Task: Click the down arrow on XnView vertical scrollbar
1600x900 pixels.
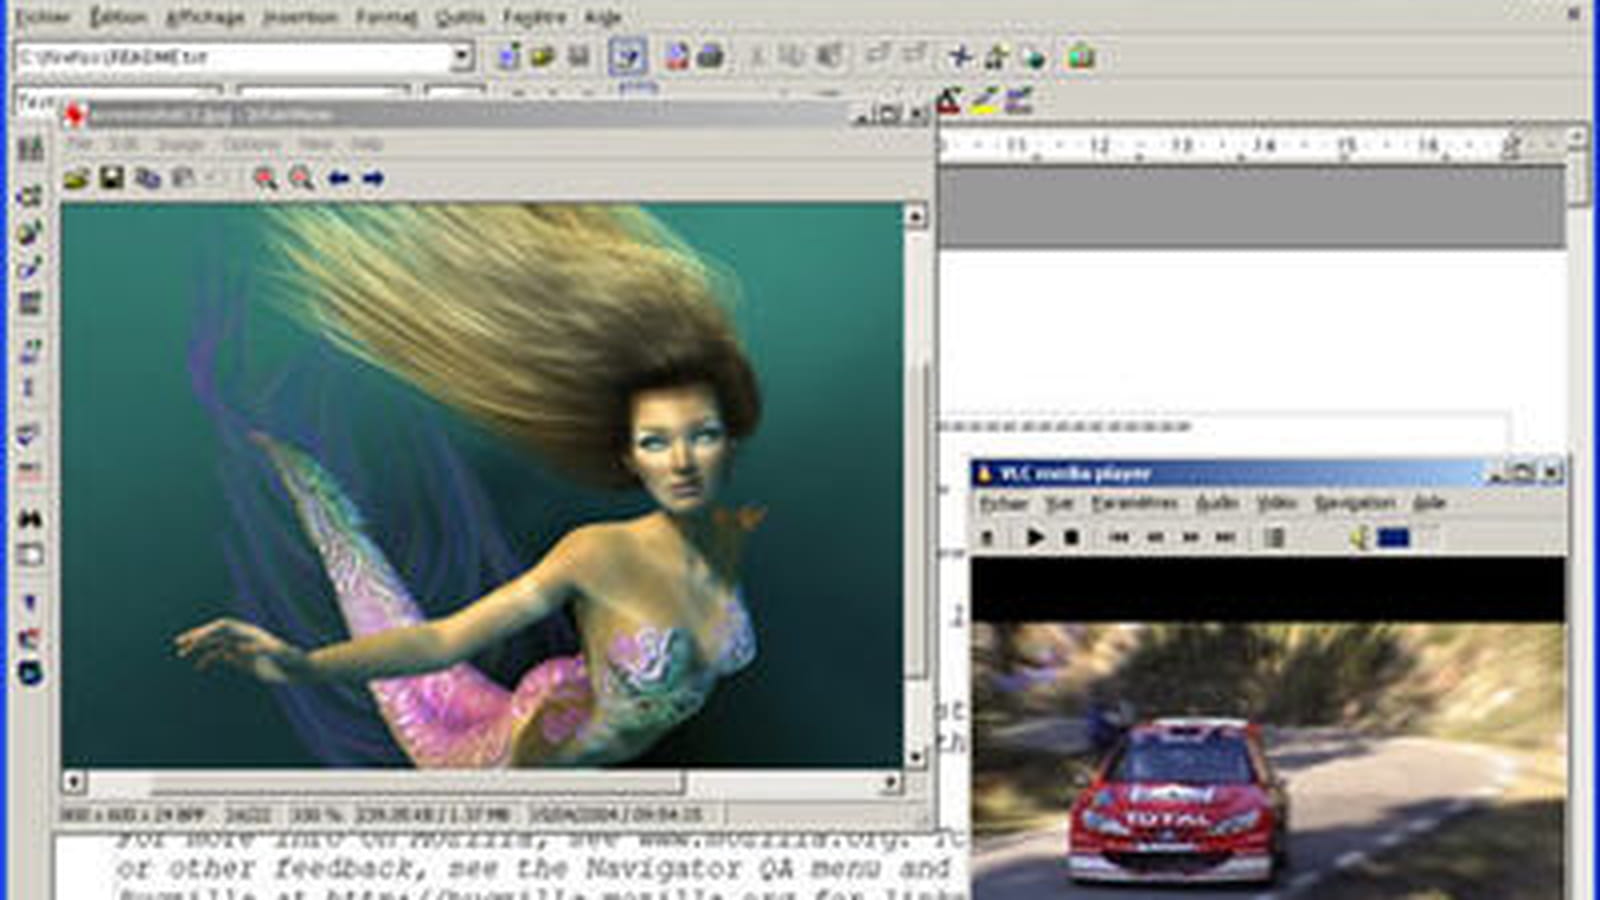Action: [x=916, y=757]
